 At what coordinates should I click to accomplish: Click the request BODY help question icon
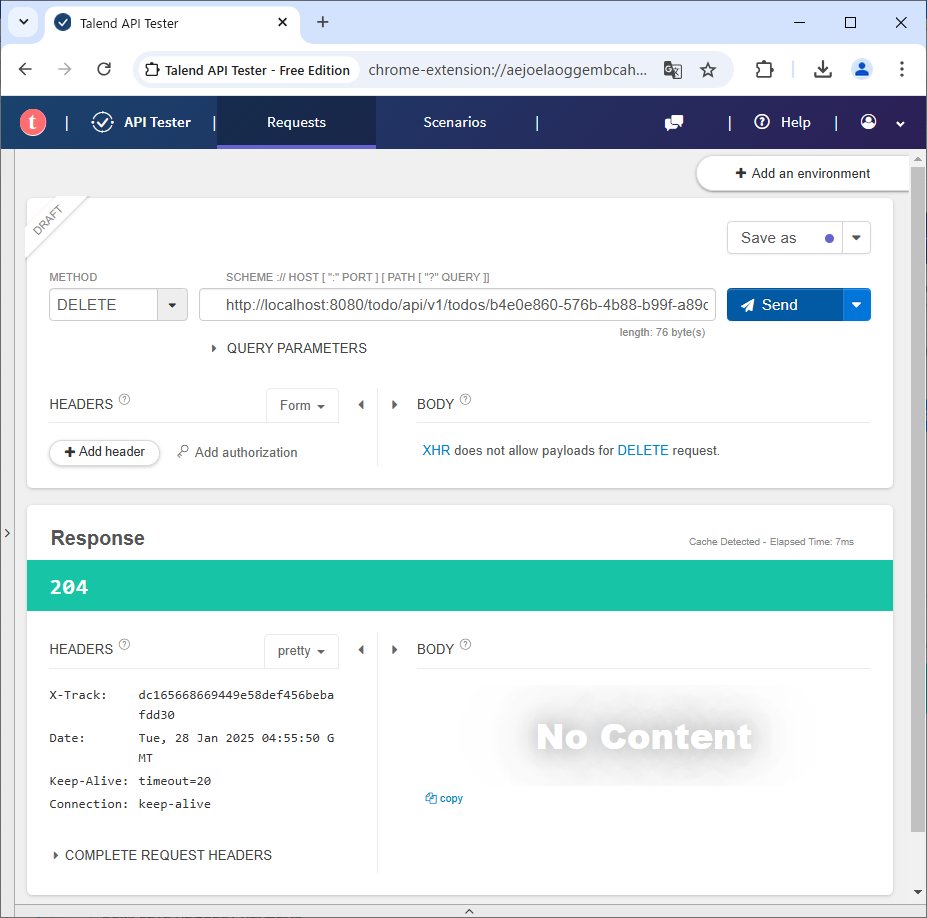(465, 400)
